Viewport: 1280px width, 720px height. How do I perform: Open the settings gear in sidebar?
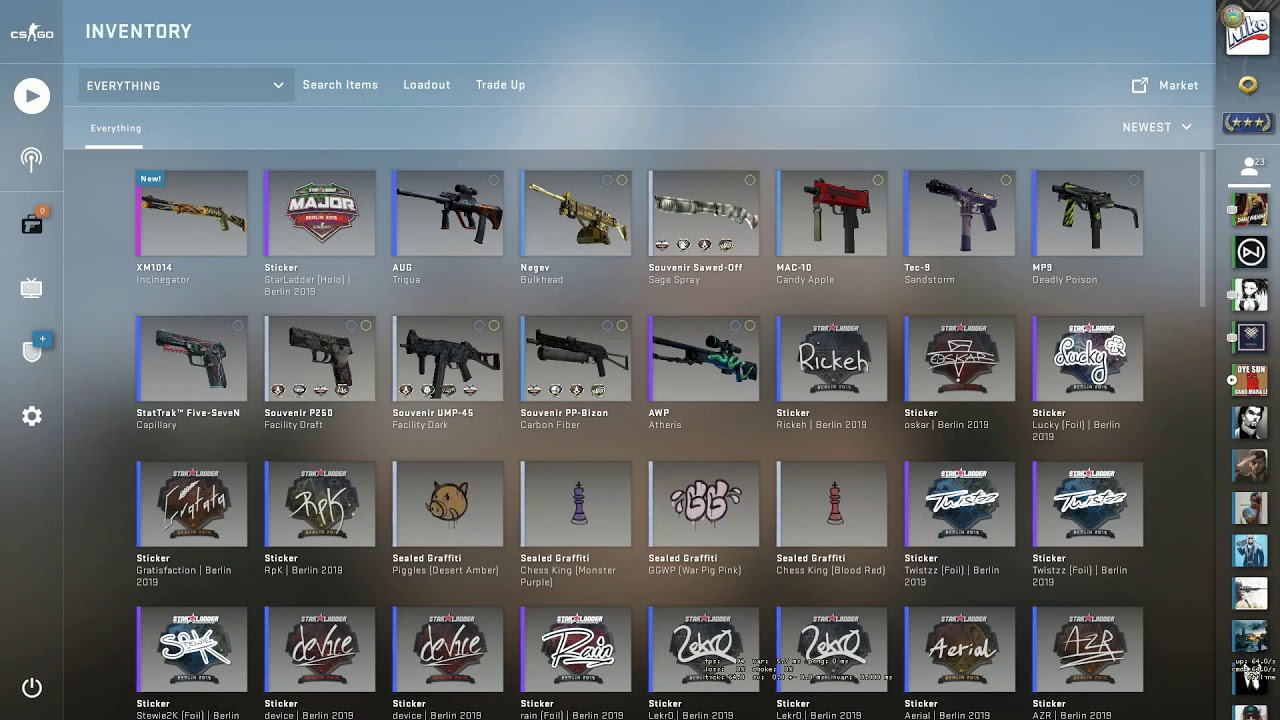pos(32,416)
